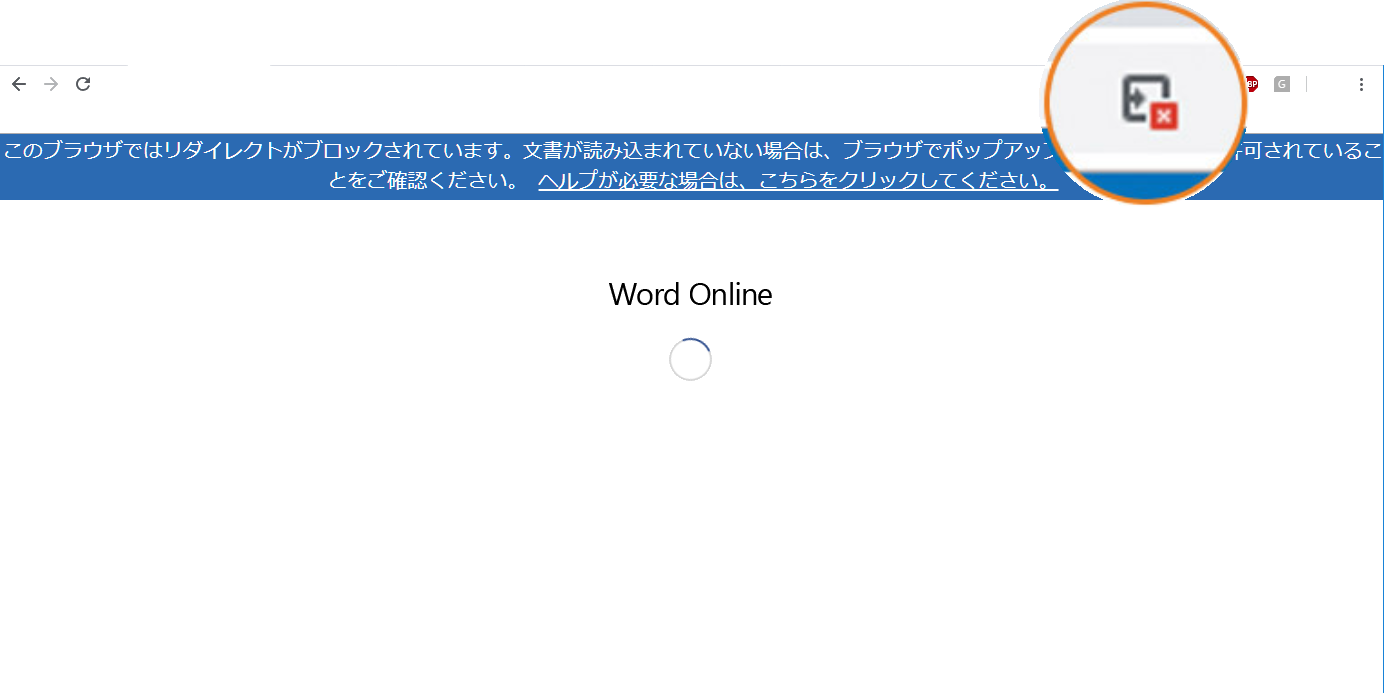Viewport: 1384px width, 693px height.
Task: Open the red Adblock Plus extension icon
Action: point(1251,84)
